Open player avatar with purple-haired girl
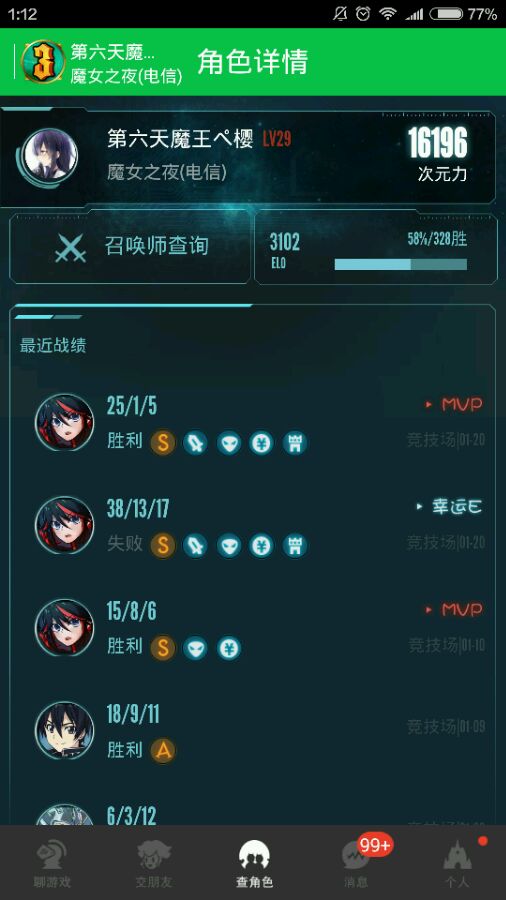506x900 pixels. point(51,155)
